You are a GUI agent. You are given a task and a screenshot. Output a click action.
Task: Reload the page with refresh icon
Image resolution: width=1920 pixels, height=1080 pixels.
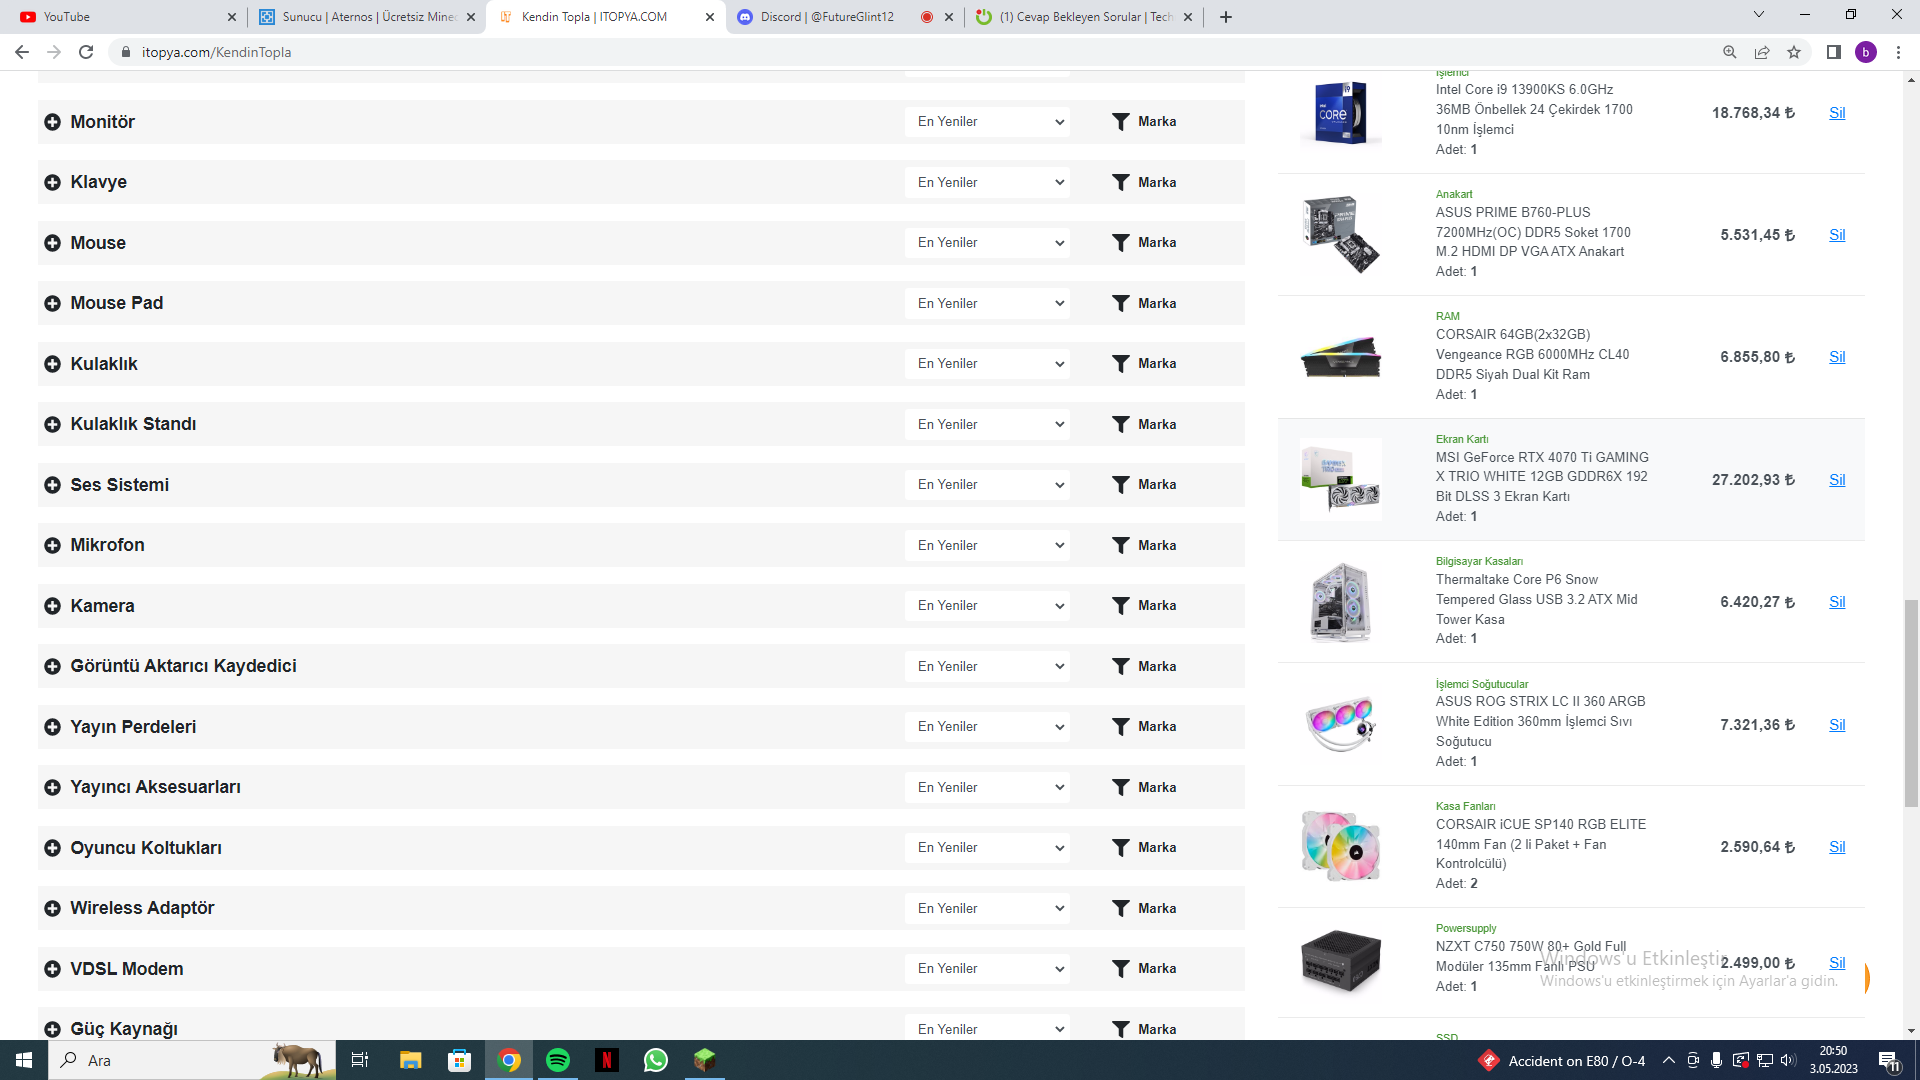tap(86, 52)
